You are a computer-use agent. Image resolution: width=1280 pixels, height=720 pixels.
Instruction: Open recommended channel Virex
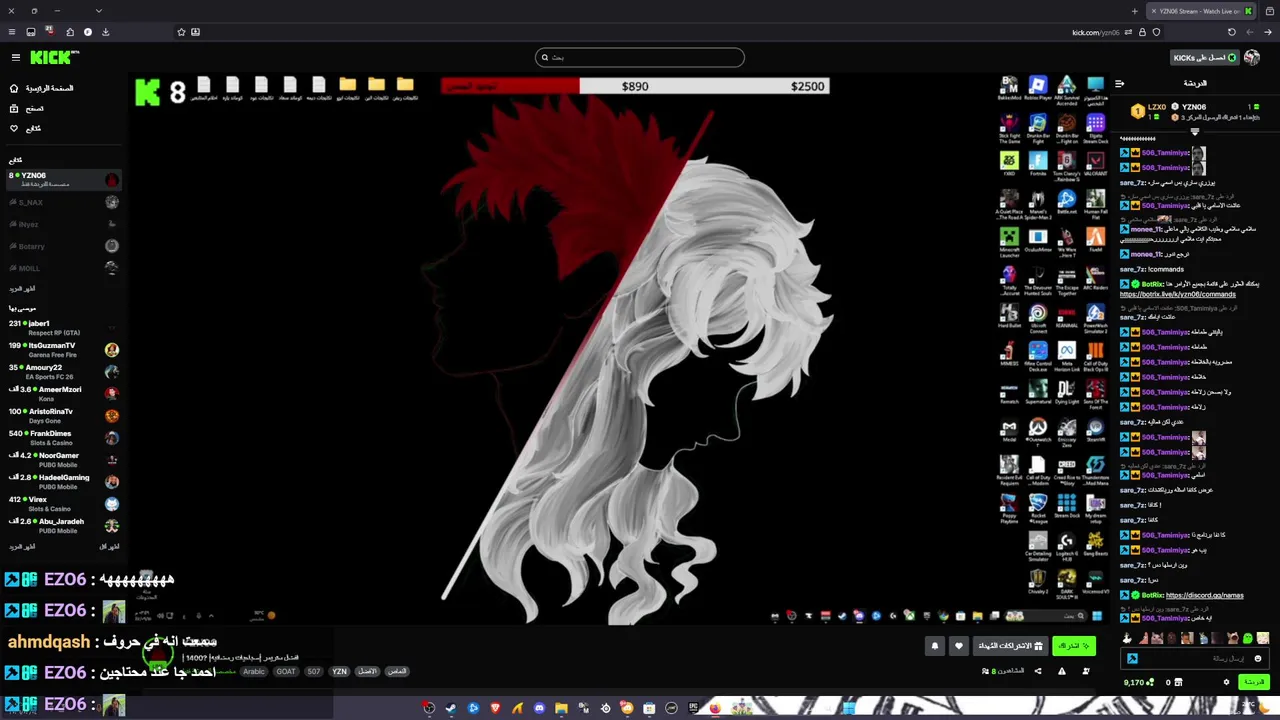tap(63, 503)
